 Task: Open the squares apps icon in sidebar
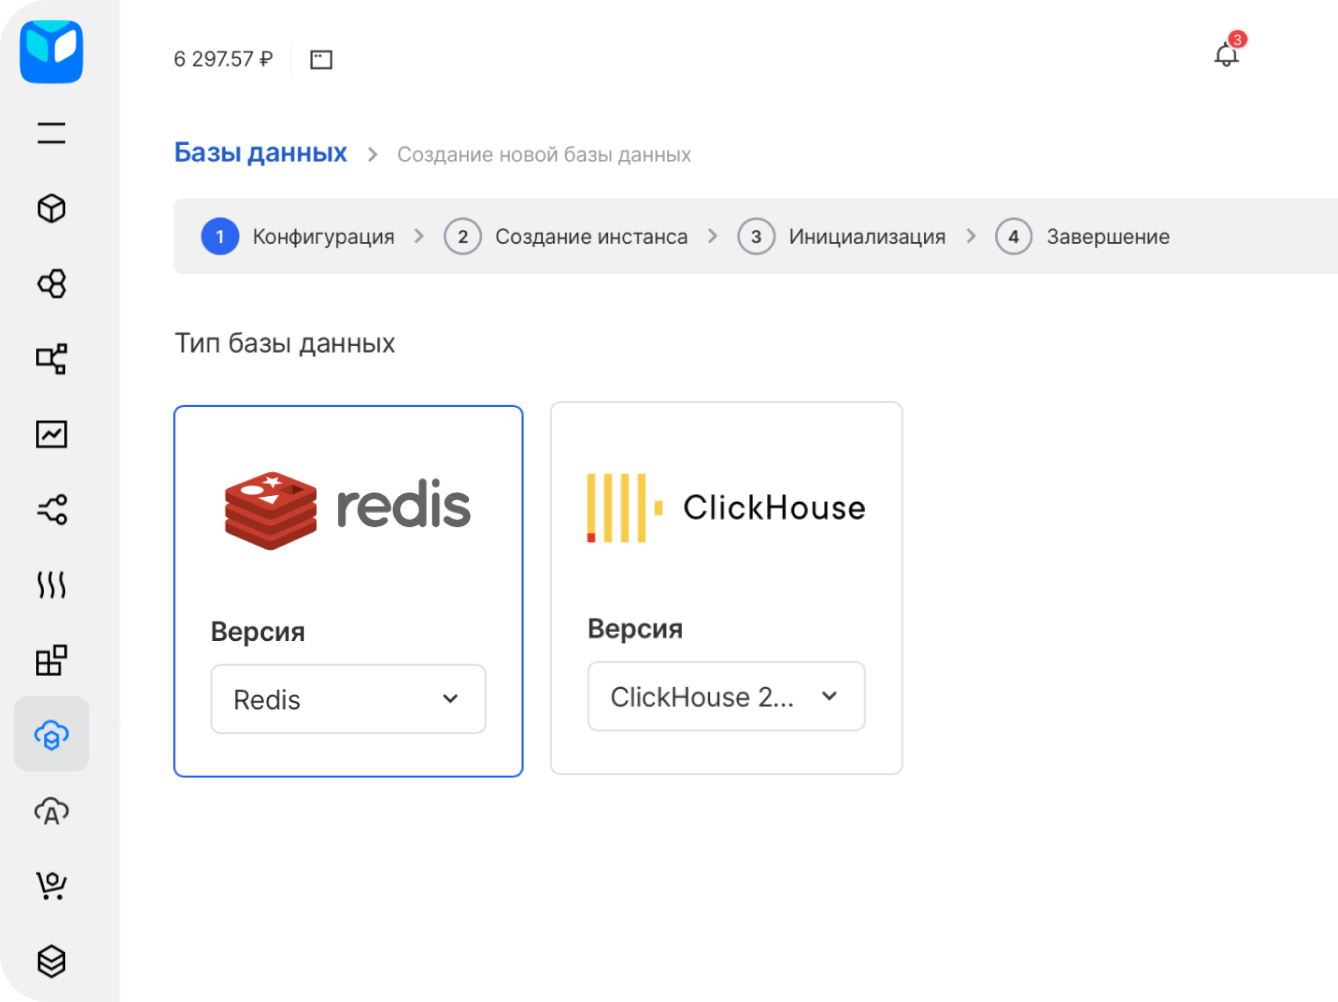click(x=51, y=660)
